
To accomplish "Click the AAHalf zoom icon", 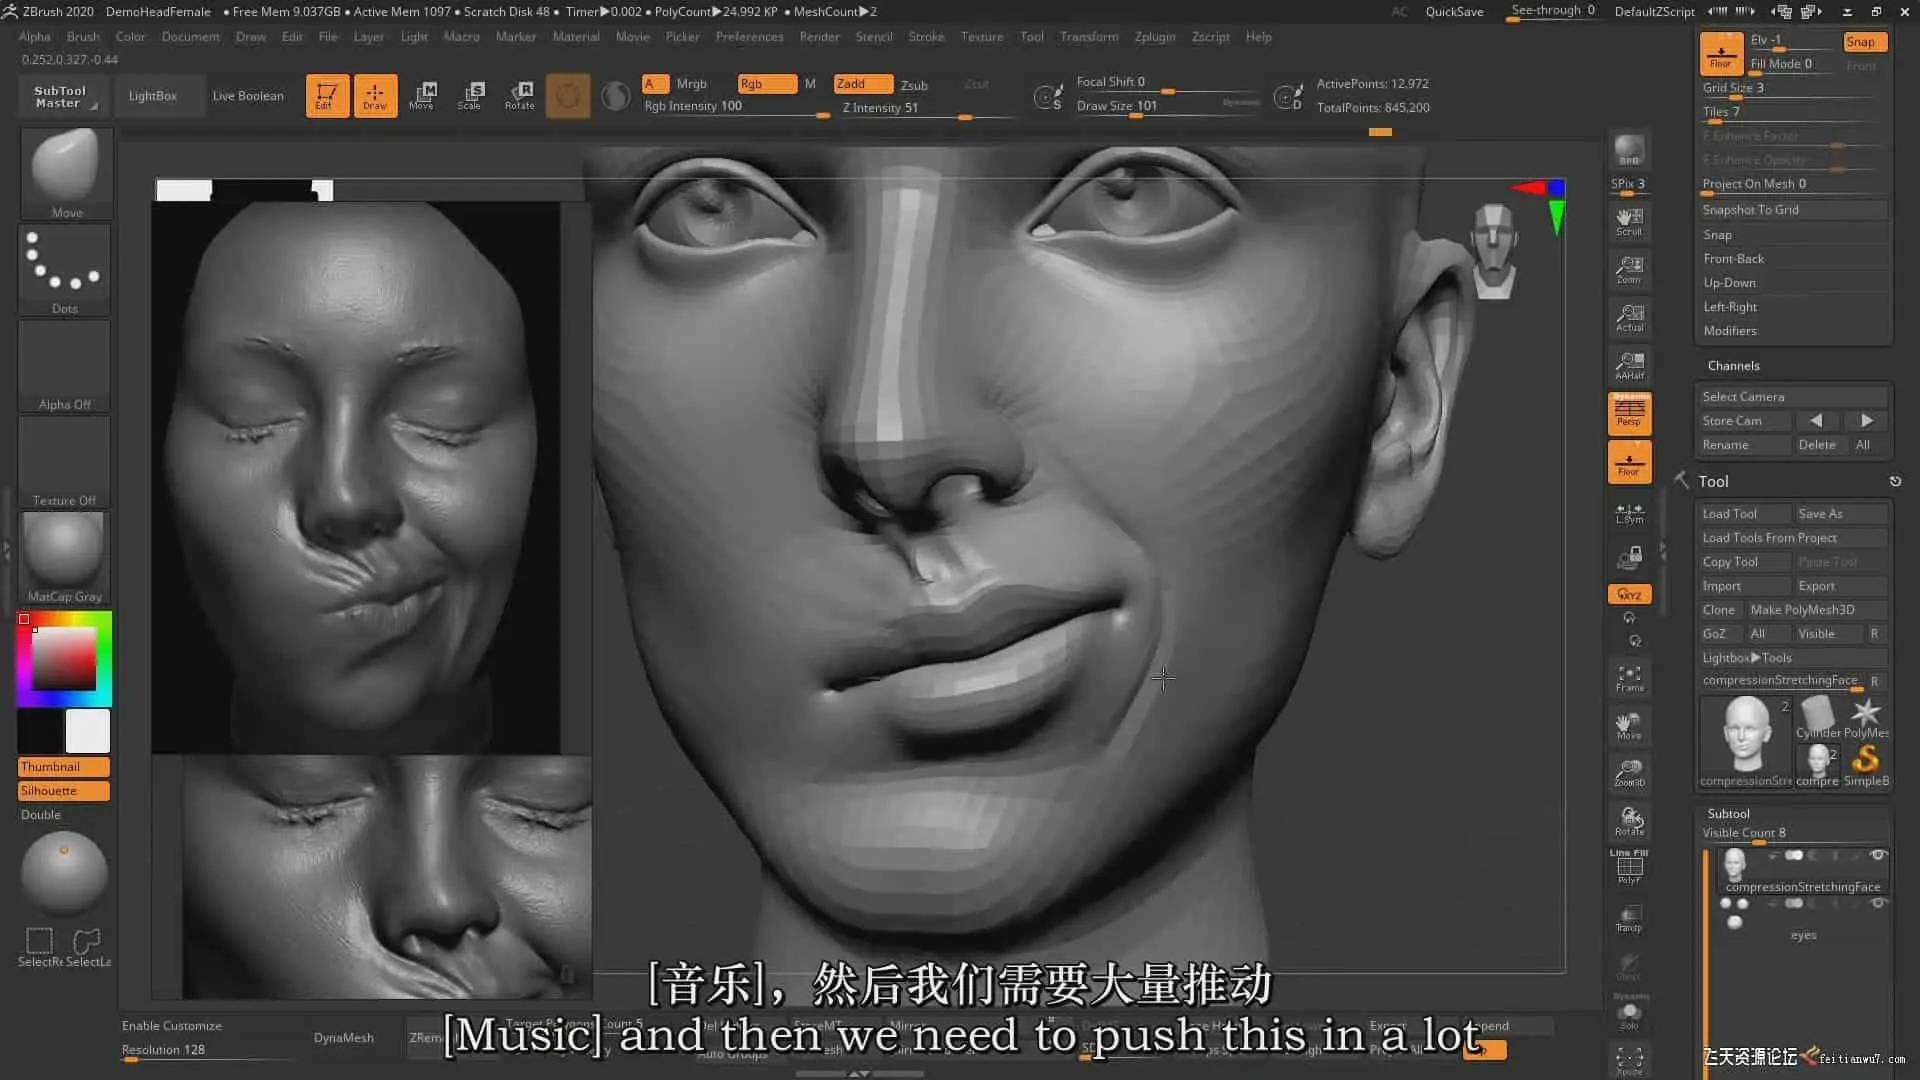I will (x=1629, y=365).
